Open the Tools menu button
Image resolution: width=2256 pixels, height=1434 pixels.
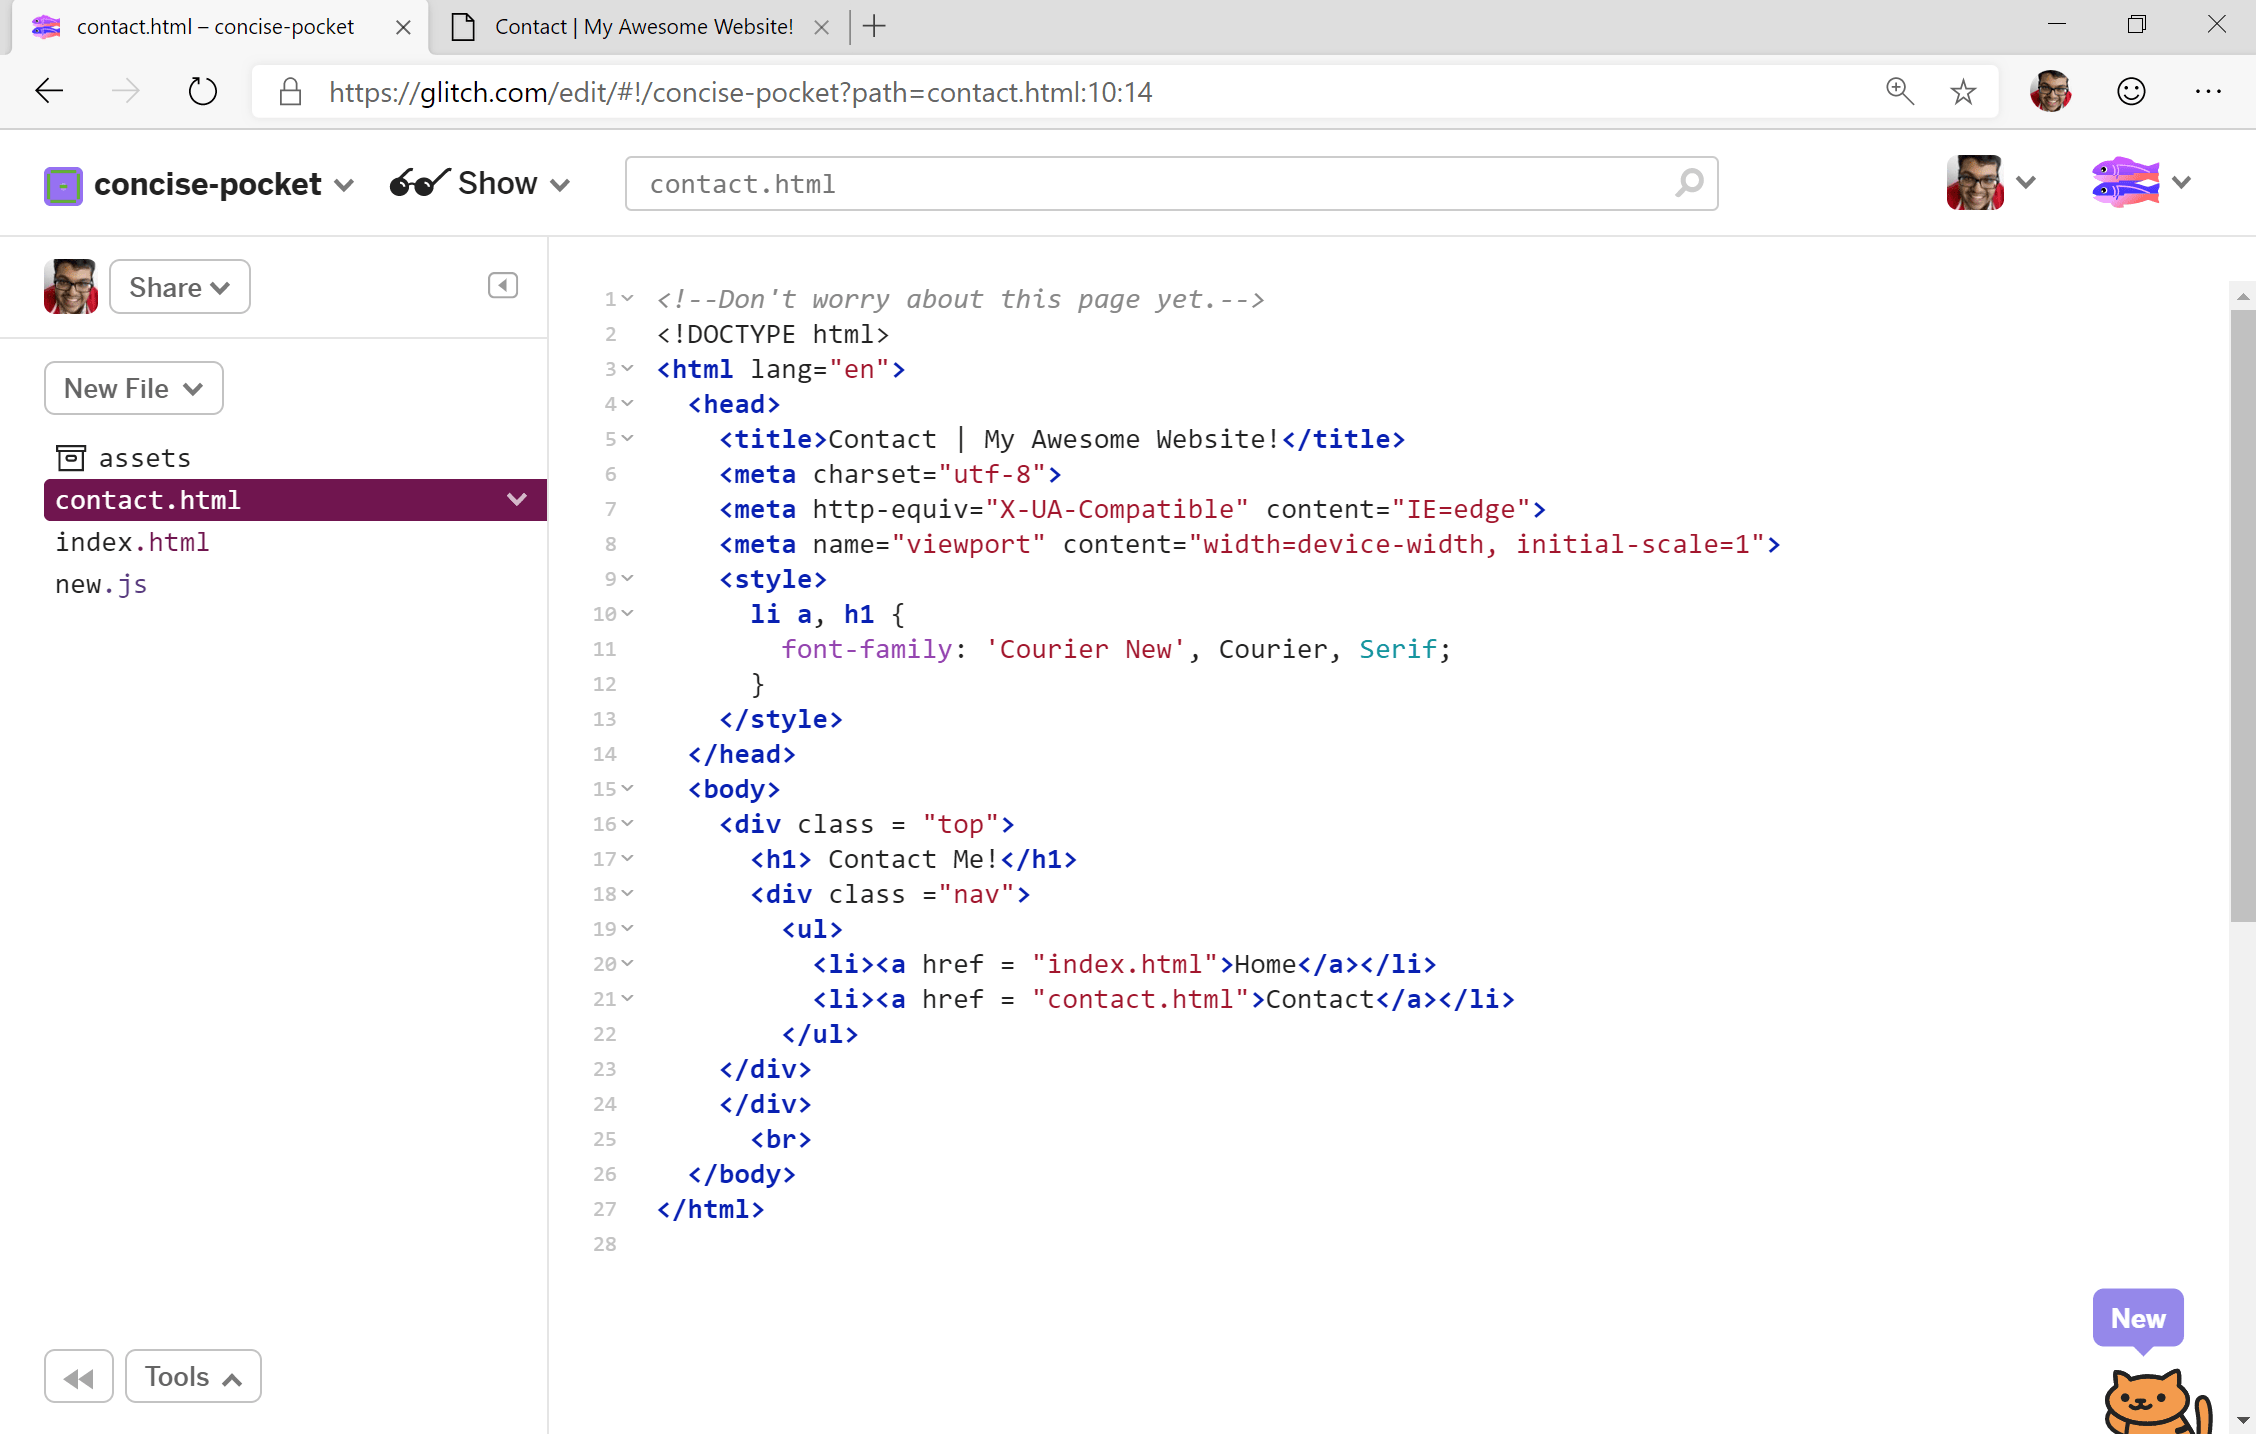(193, 1377)
